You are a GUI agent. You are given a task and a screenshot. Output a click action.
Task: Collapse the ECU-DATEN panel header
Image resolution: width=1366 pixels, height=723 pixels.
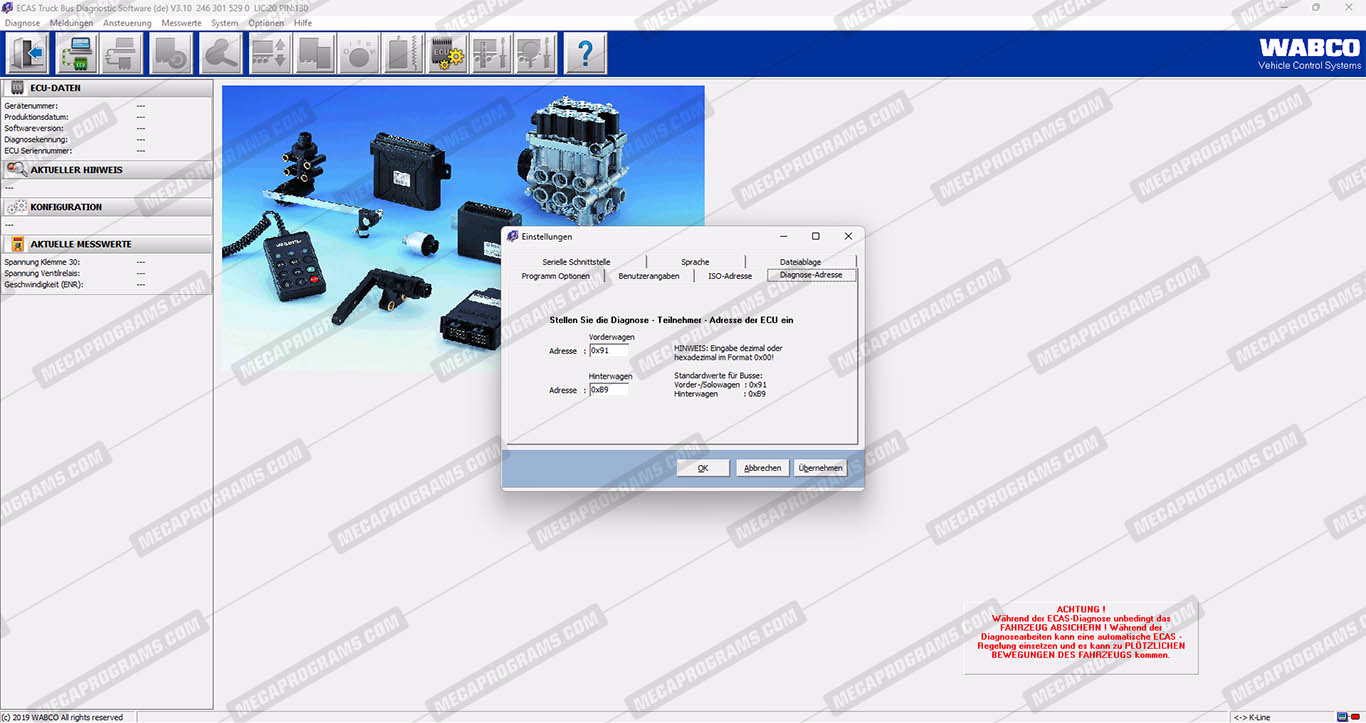[x=107, y=88]
